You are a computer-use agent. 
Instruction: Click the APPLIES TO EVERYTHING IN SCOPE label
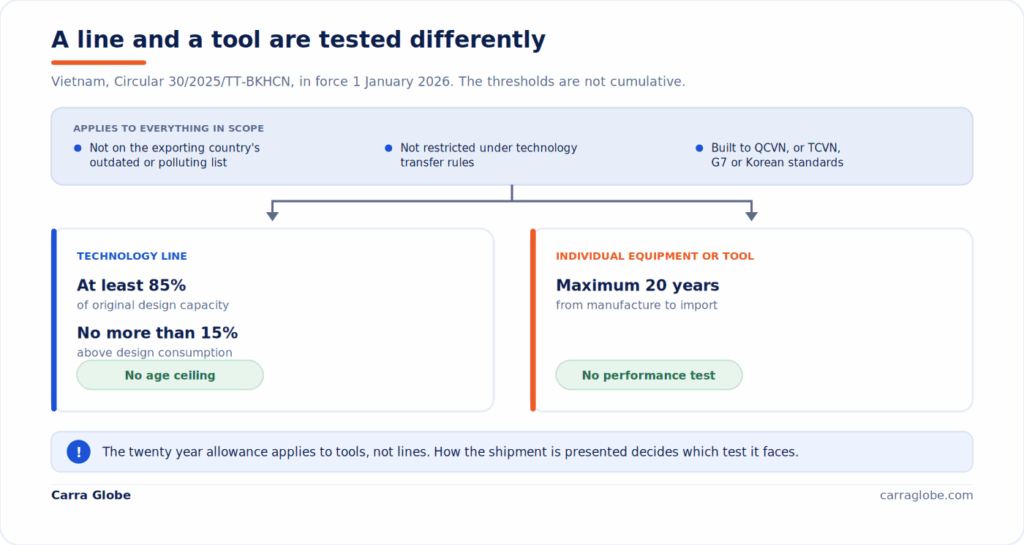(x=168, y=129)
